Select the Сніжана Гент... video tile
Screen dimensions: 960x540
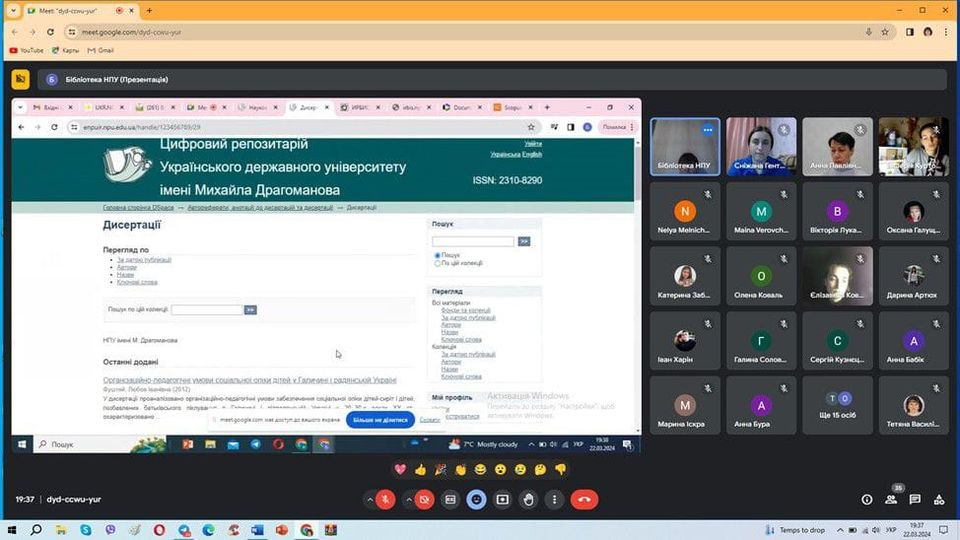[x=761, y=147]
